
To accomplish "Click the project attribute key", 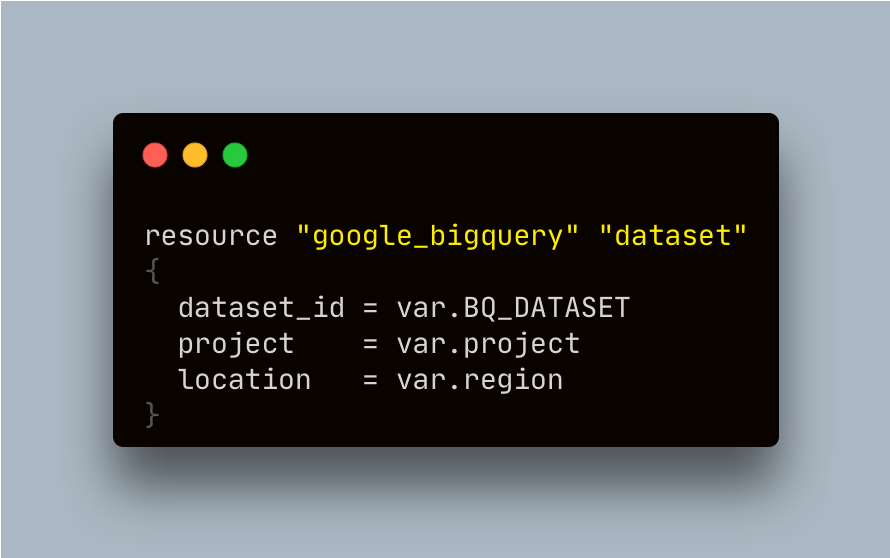I will 236,345.
